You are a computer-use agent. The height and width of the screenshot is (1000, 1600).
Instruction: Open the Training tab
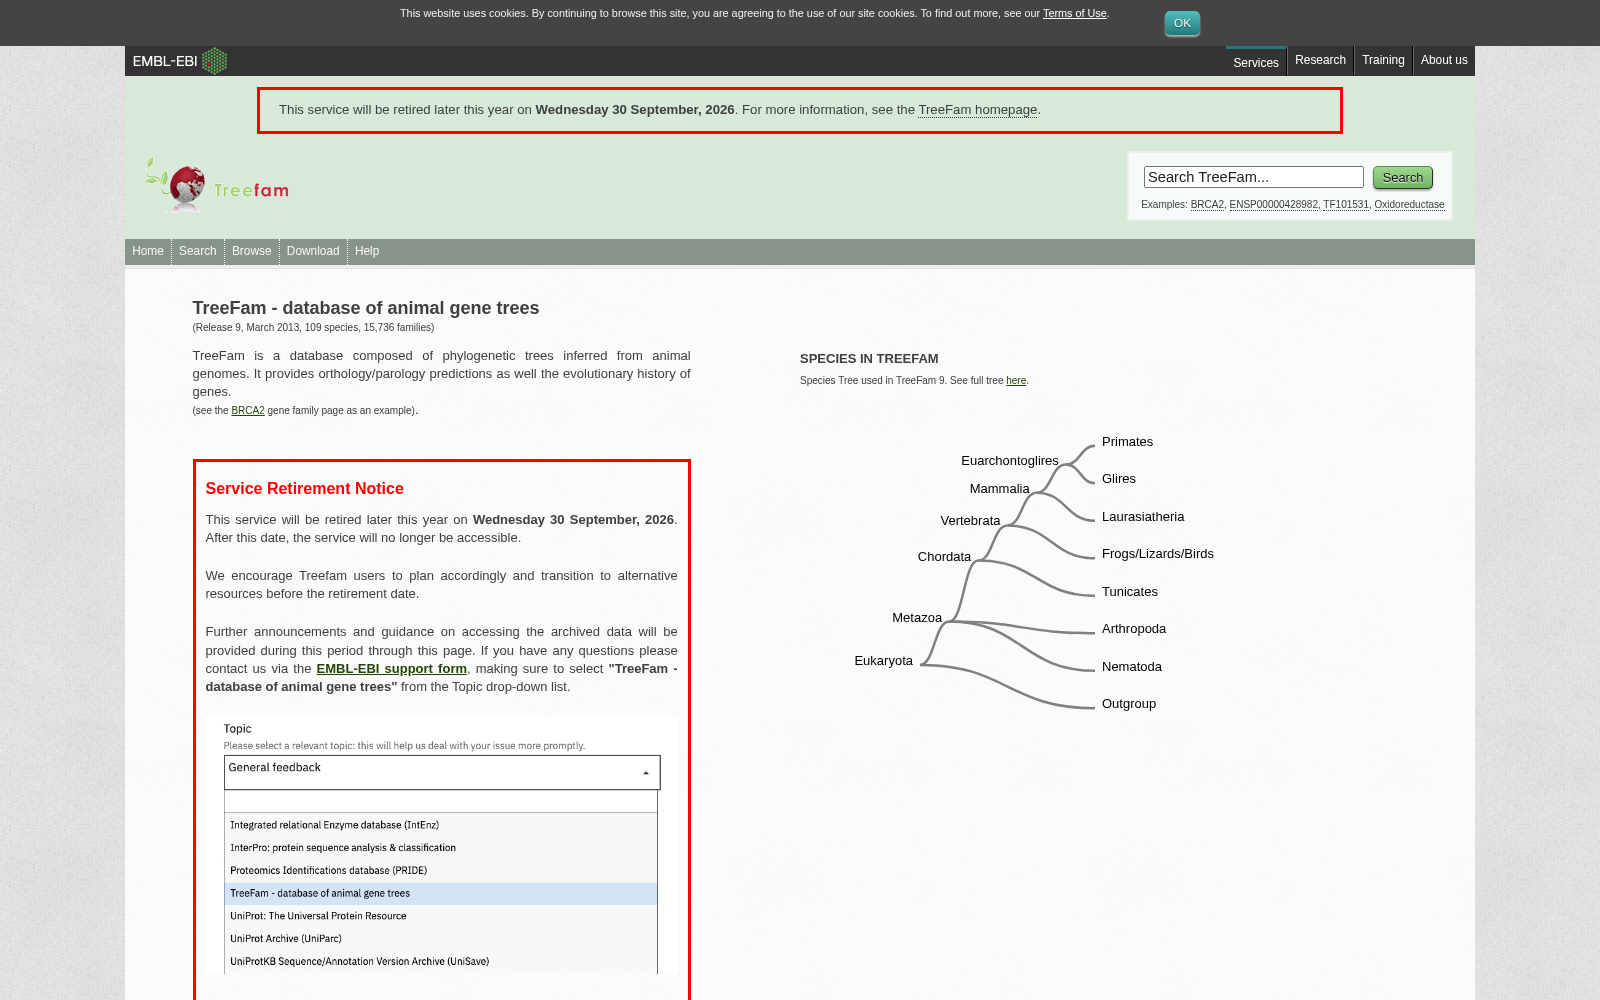pos(1383,60)
